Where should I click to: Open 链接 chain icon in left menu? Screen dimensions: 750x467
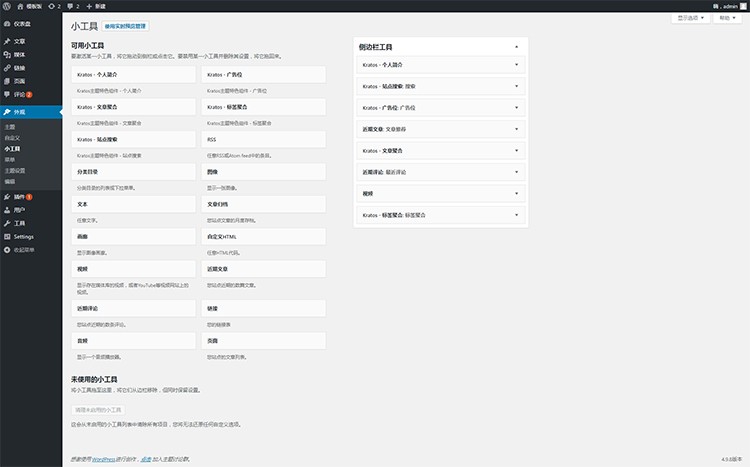[7, 68]
